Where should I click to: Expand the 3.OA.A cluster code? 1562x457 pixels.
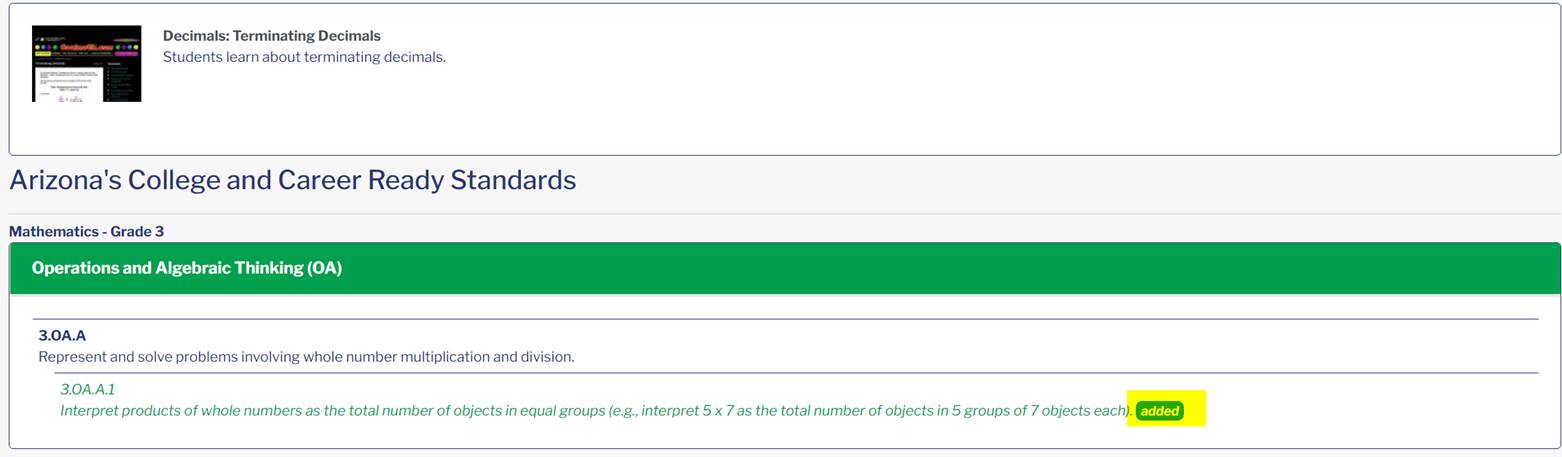point(62,336)
